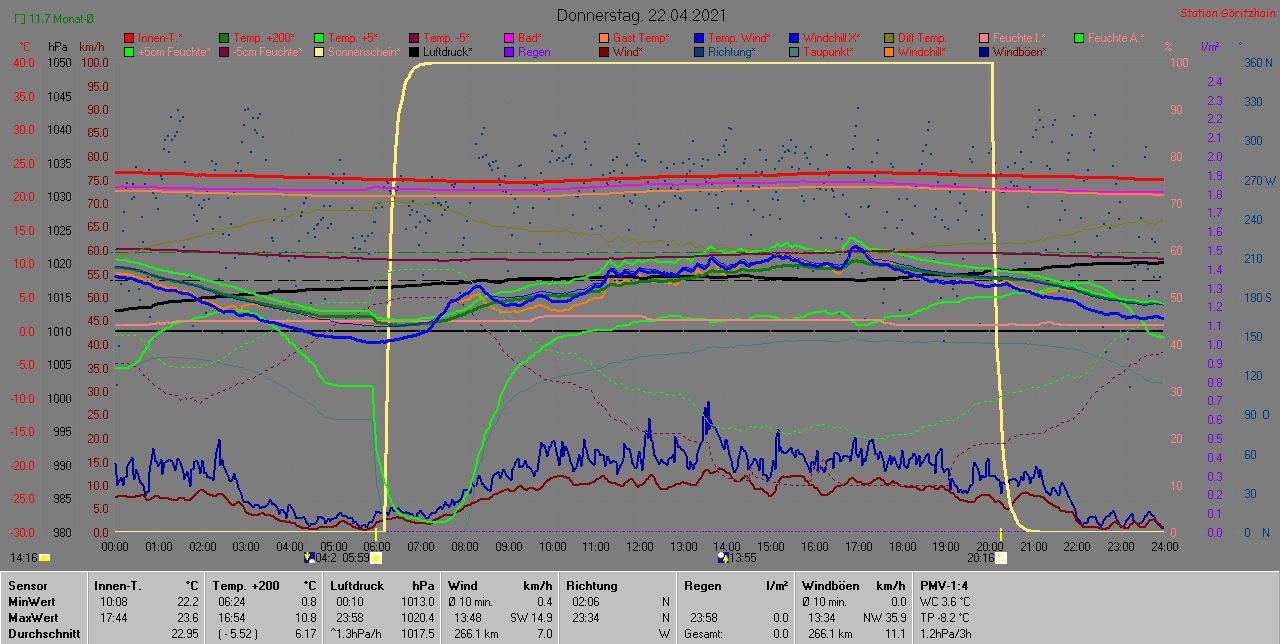This screenshot has height=644, width=1280.
Task: Select the Taupunkt legend label
Action: pyautogui.click(x=828, y=52)
